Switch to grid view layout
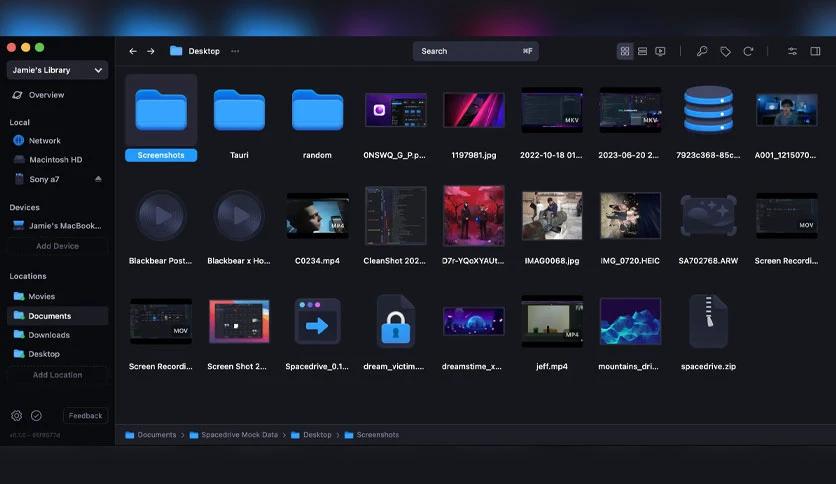This screenshot has width=836, height=484. click(625, 51)
